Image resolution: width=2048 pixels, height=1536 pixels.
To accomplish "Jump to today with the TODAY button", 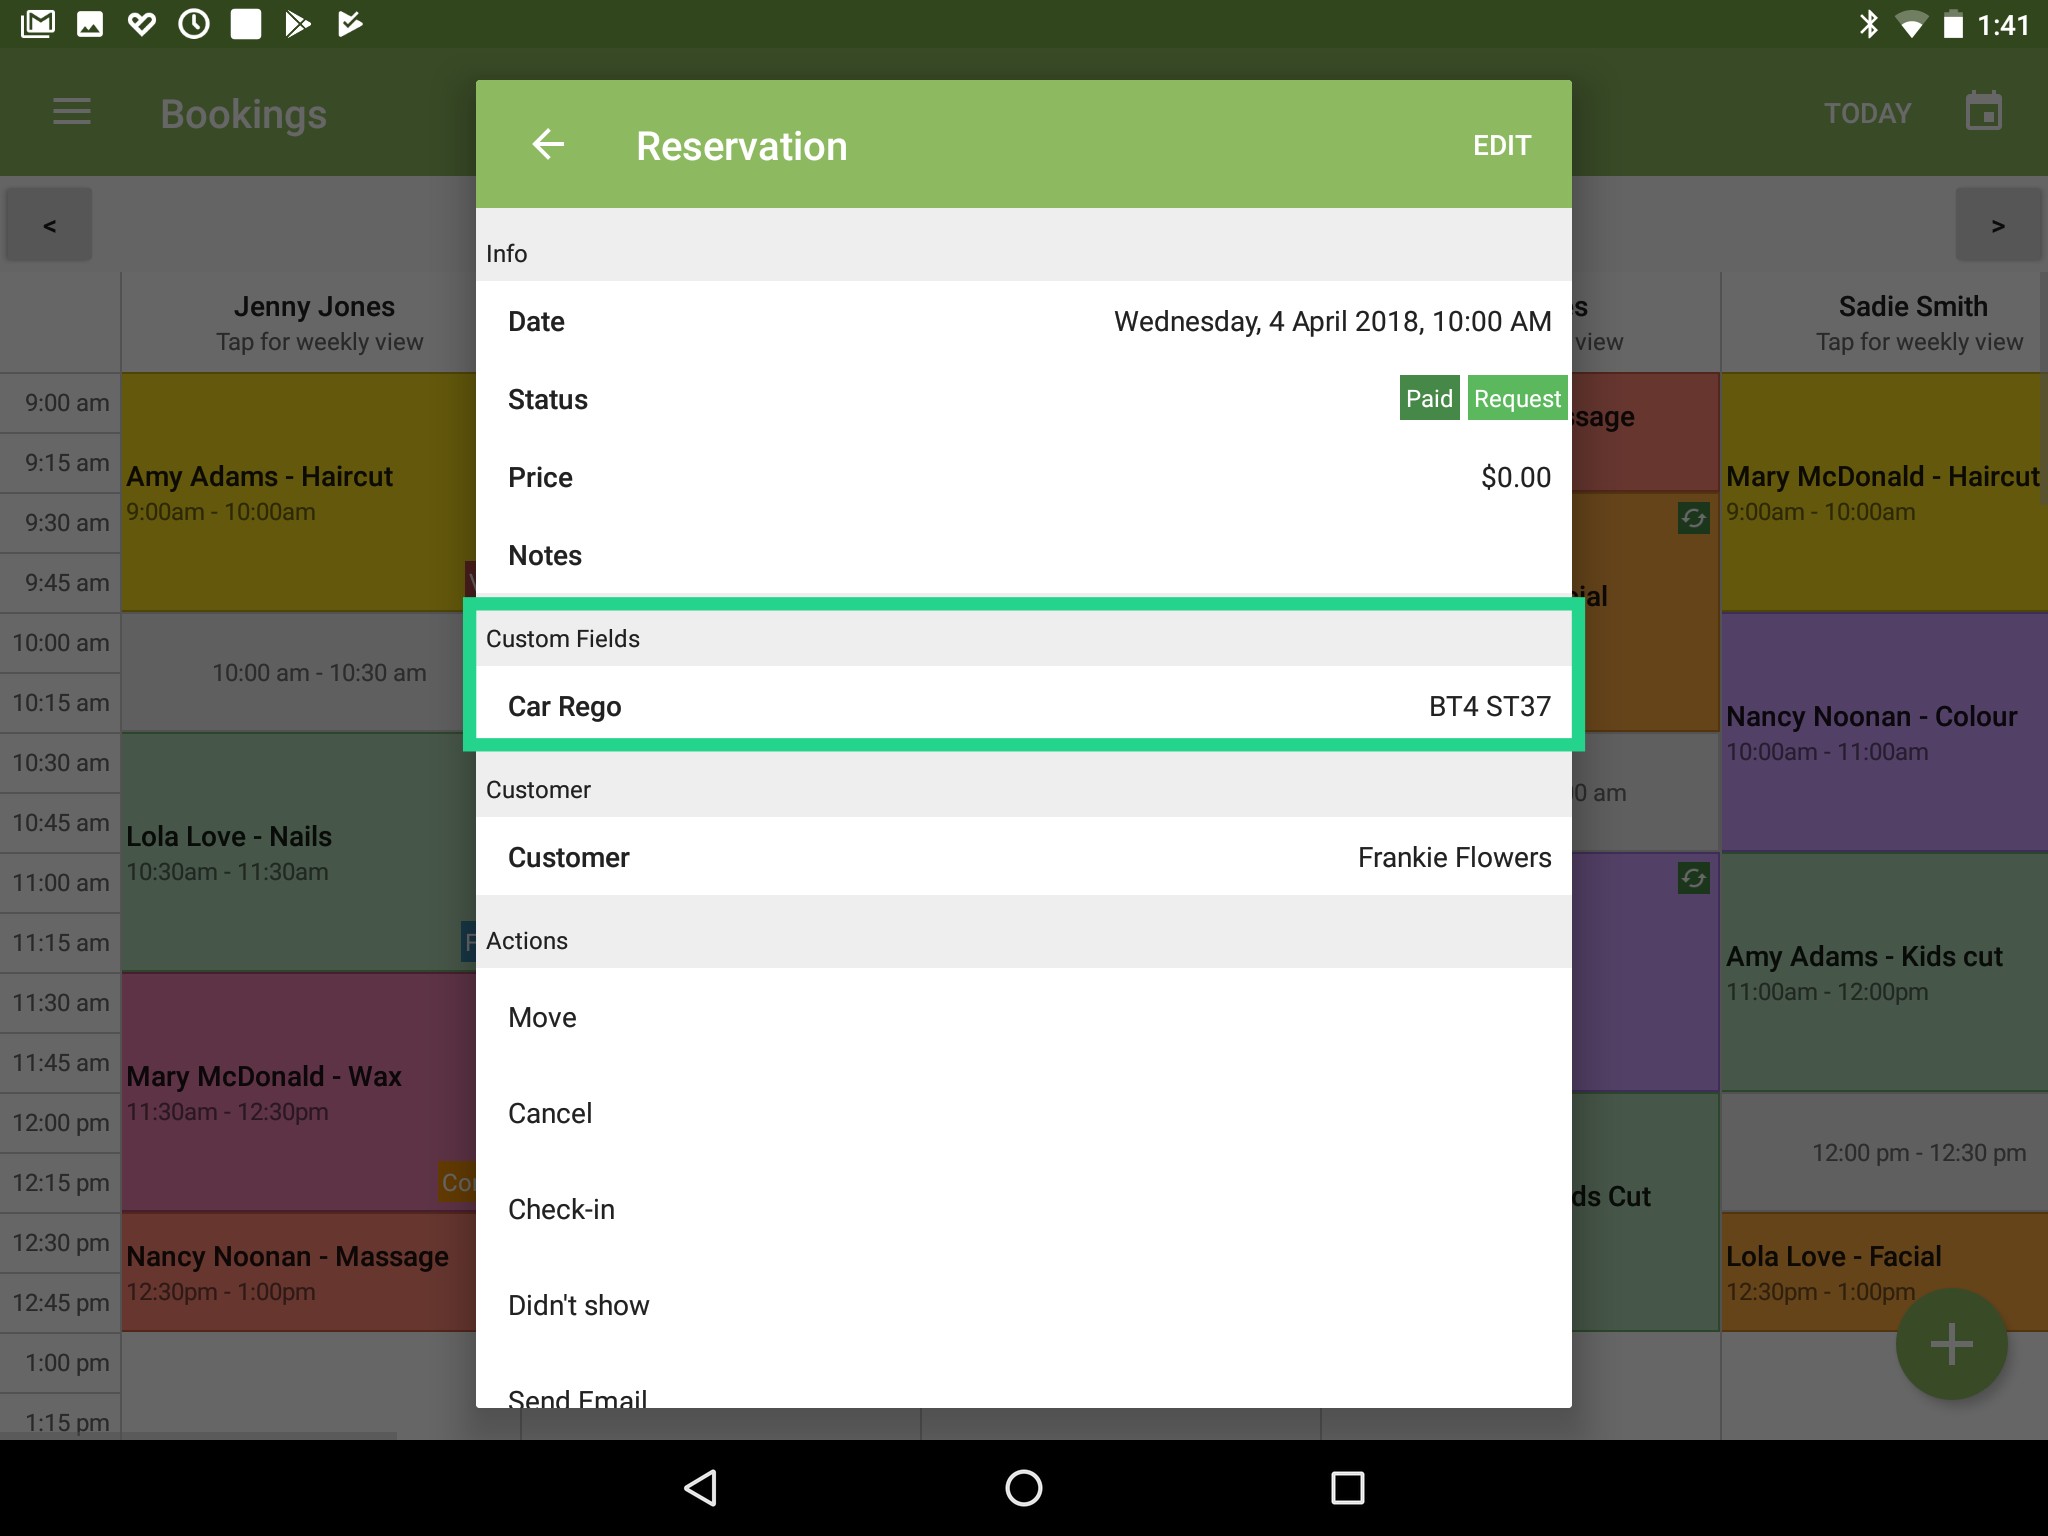I will pyautogui.click(x=1866, y=112).
